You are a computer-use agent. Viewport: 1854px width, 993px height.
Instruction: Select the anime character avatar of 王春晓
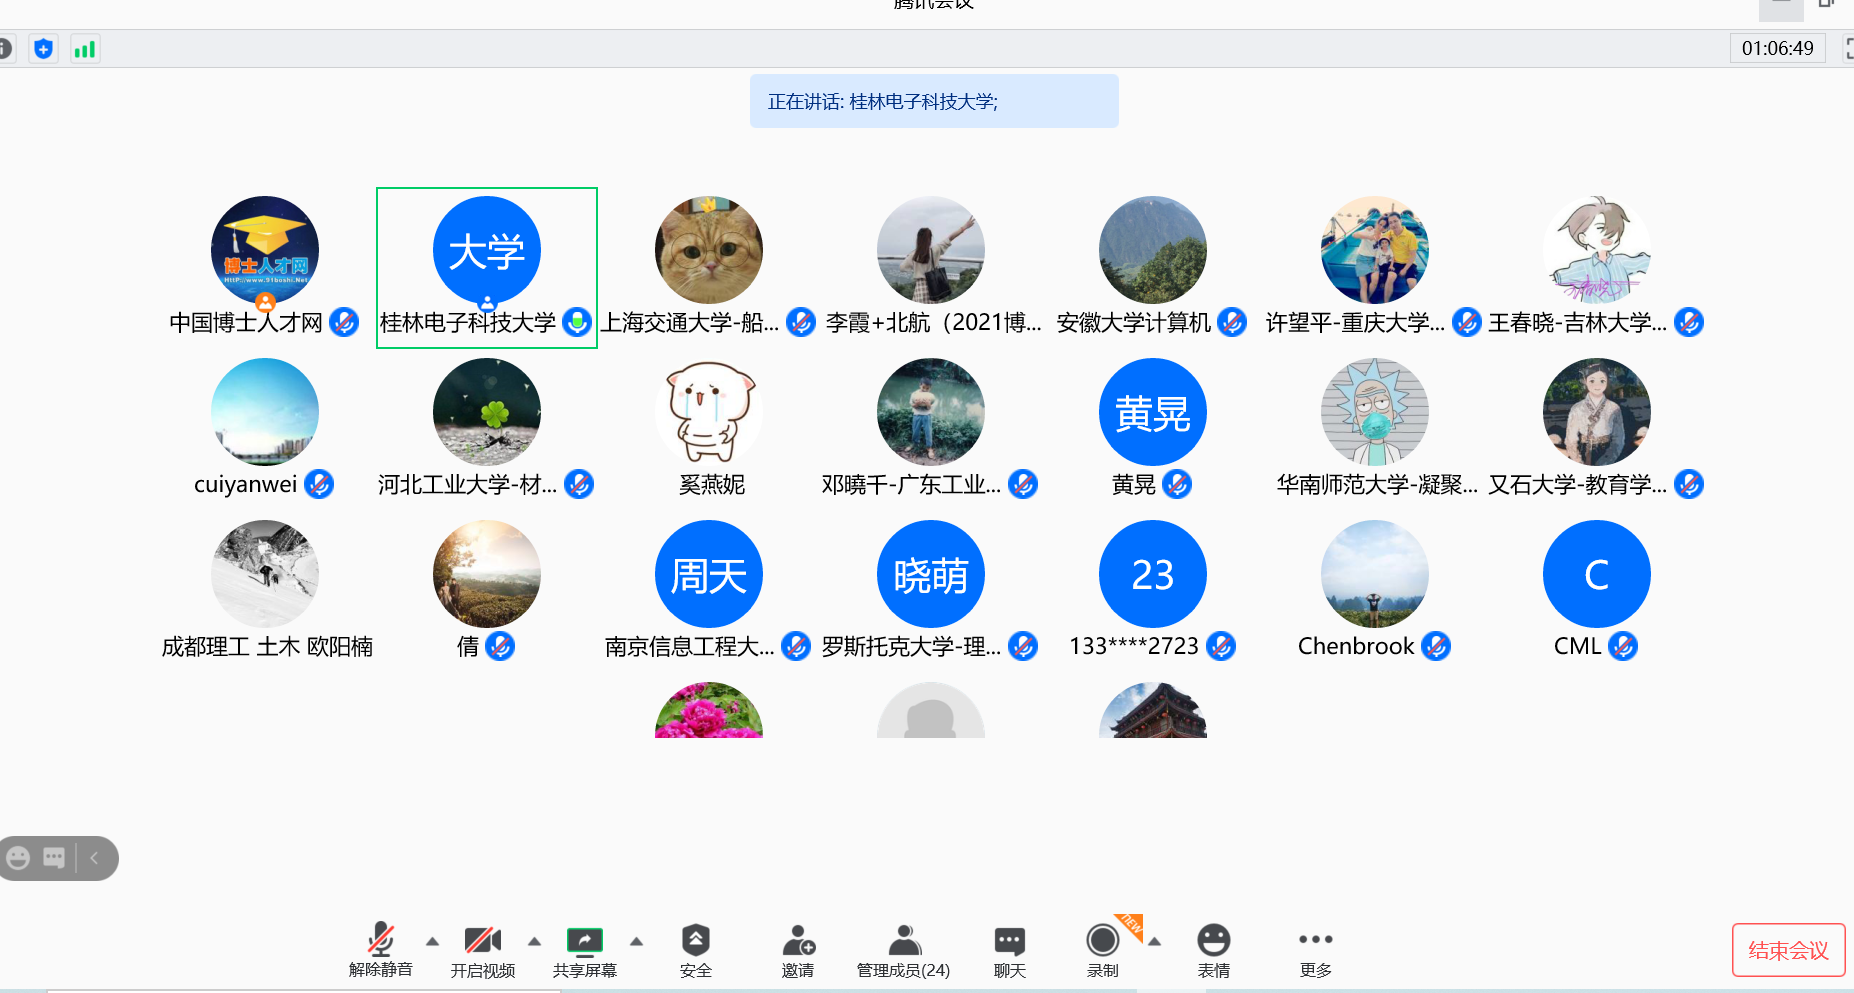1597,250
